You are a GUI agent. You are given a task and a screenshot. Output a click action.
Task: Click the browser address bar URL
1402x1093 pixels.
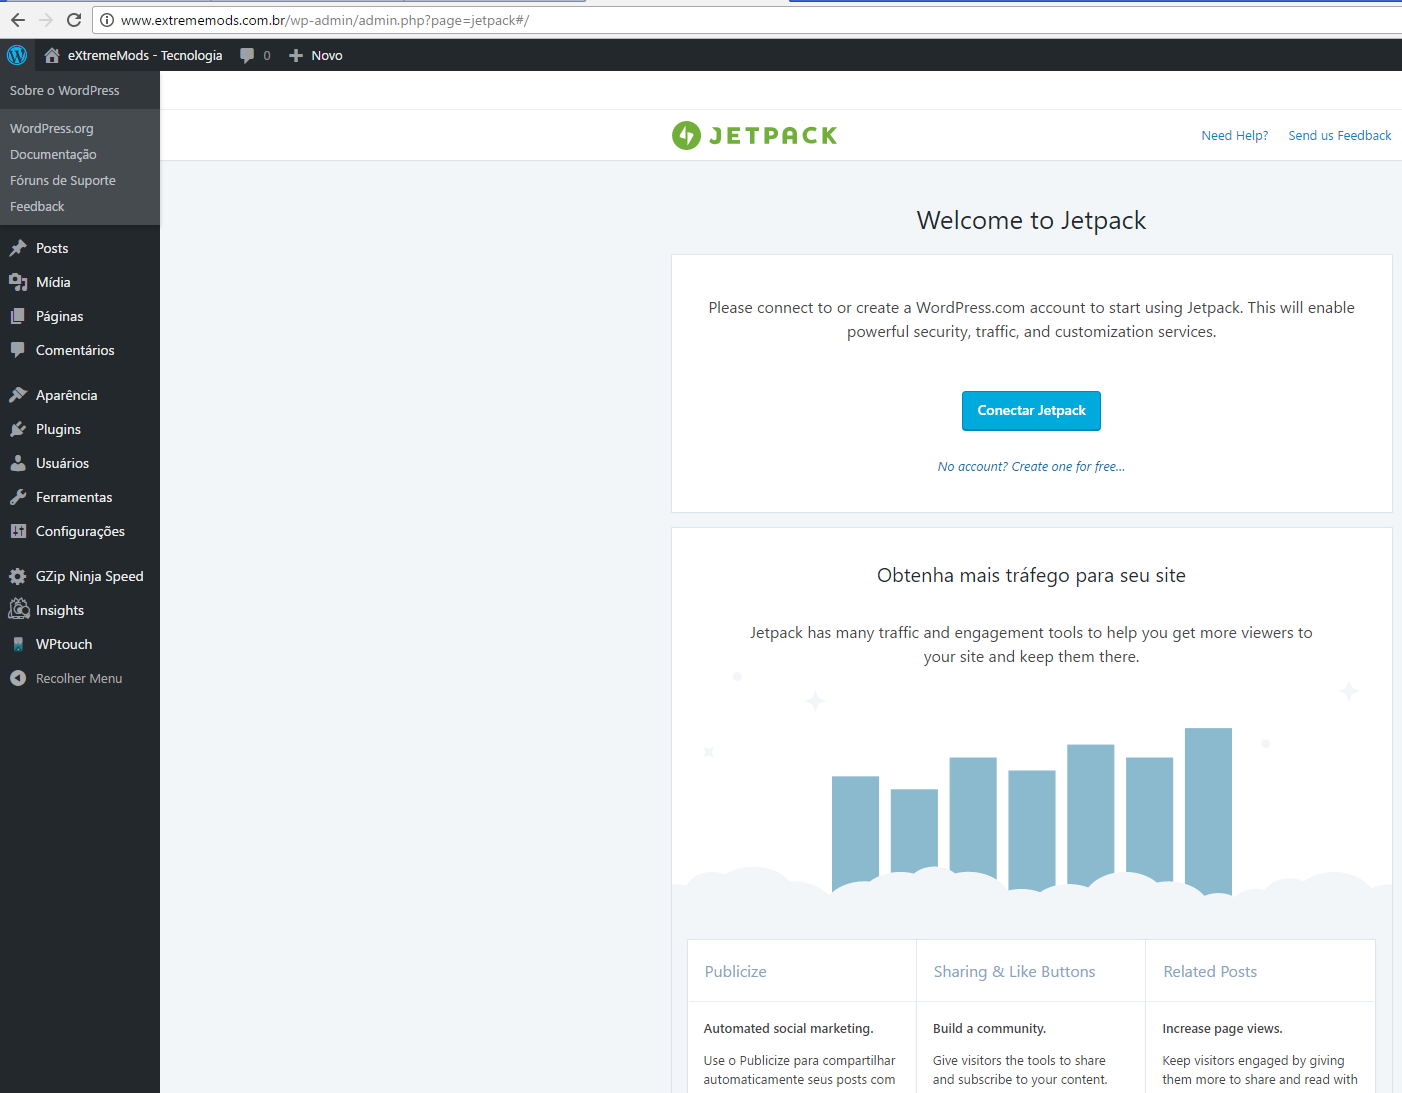click(325, 20)
